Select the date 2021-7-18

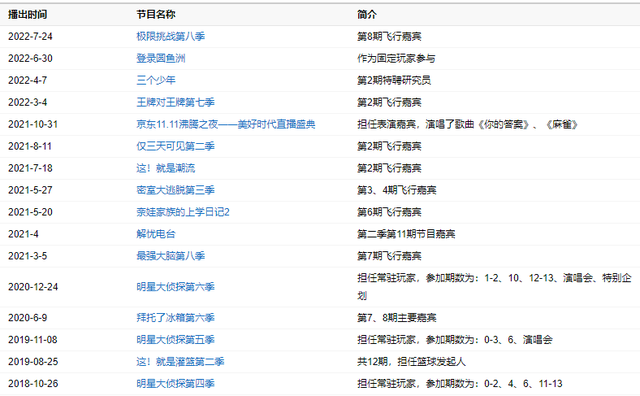30,169
